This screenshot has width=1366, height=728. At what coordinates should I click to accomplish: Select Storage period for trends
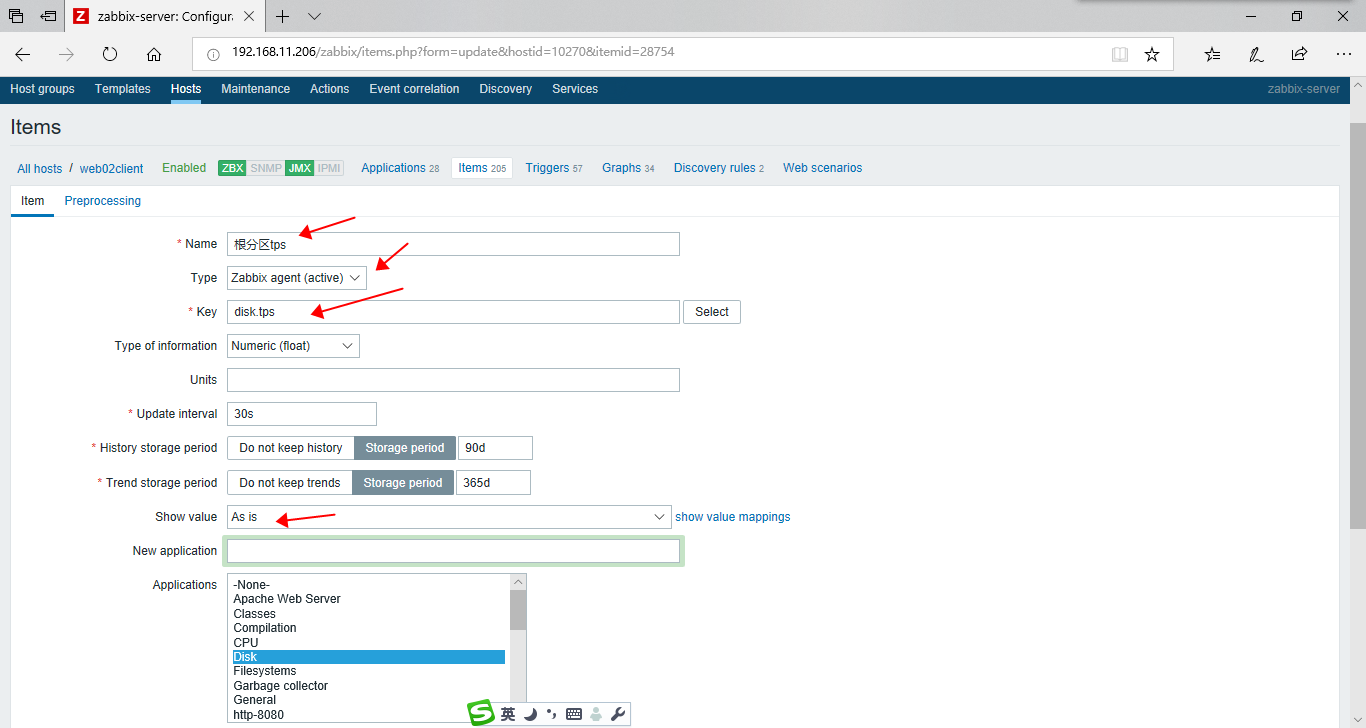pos(403,483)
